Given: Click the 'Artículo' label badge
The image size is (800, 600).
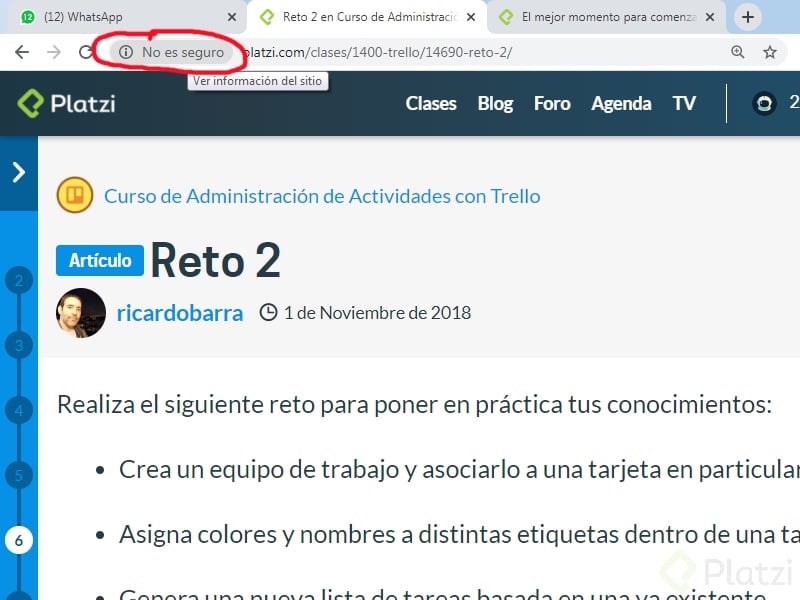Looking at the screenshot, I should 100,260.
